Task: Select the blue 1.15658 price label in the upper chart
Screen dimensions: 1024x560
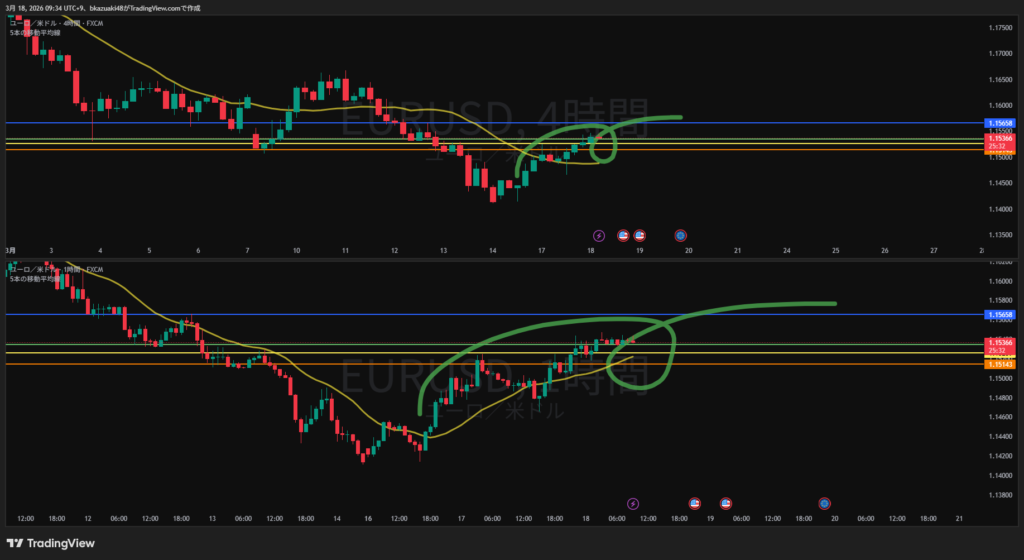Action: click(1000, 123)
